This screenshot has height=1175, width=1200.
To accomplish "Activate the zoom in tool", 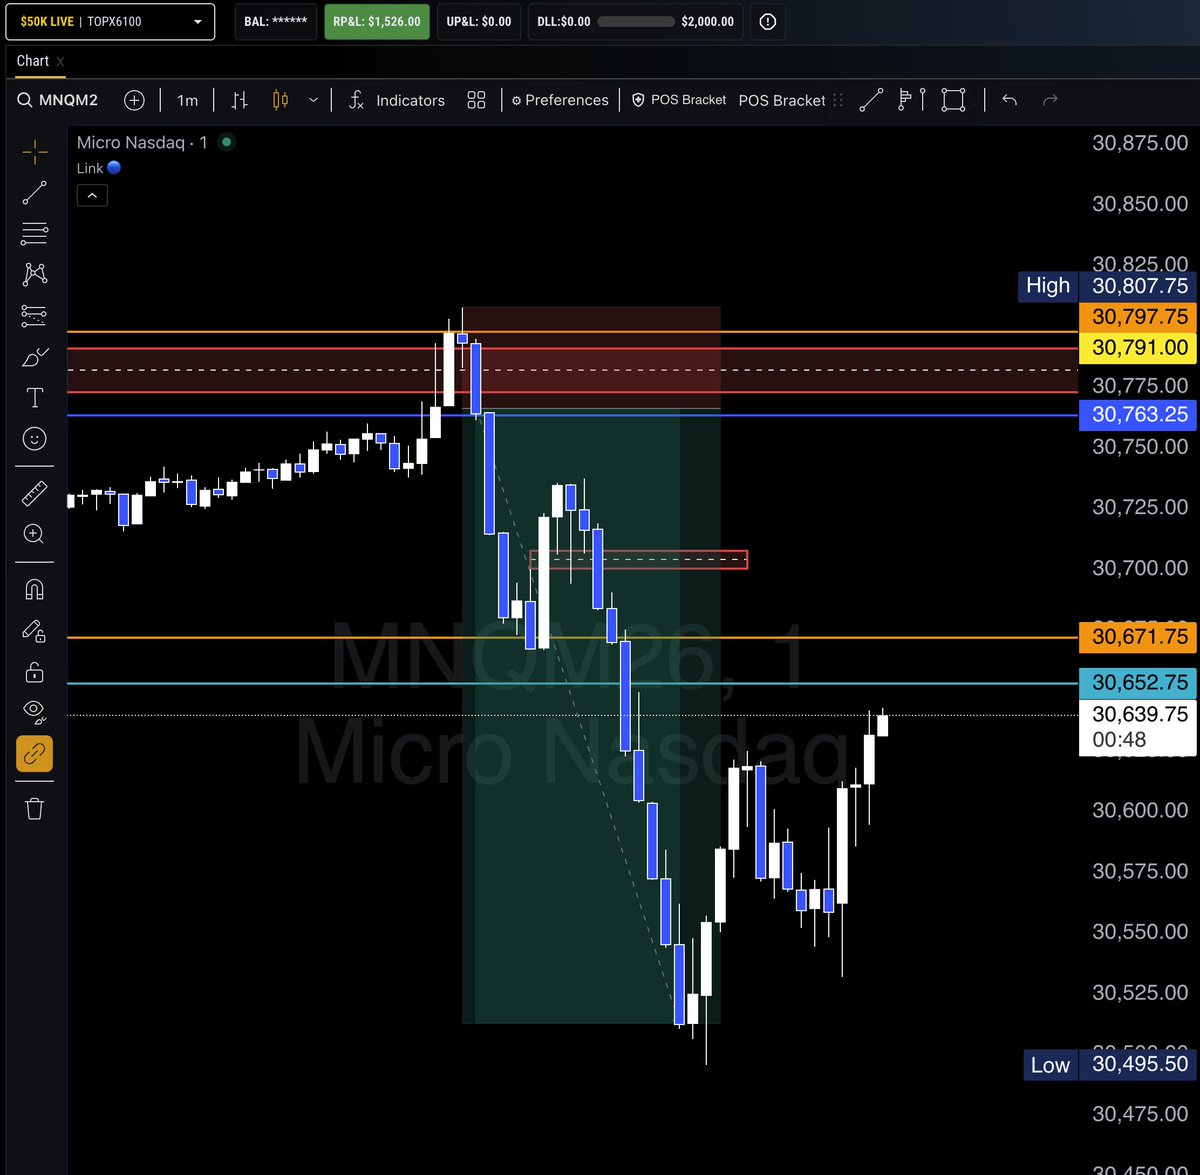I will coord(35,534).
